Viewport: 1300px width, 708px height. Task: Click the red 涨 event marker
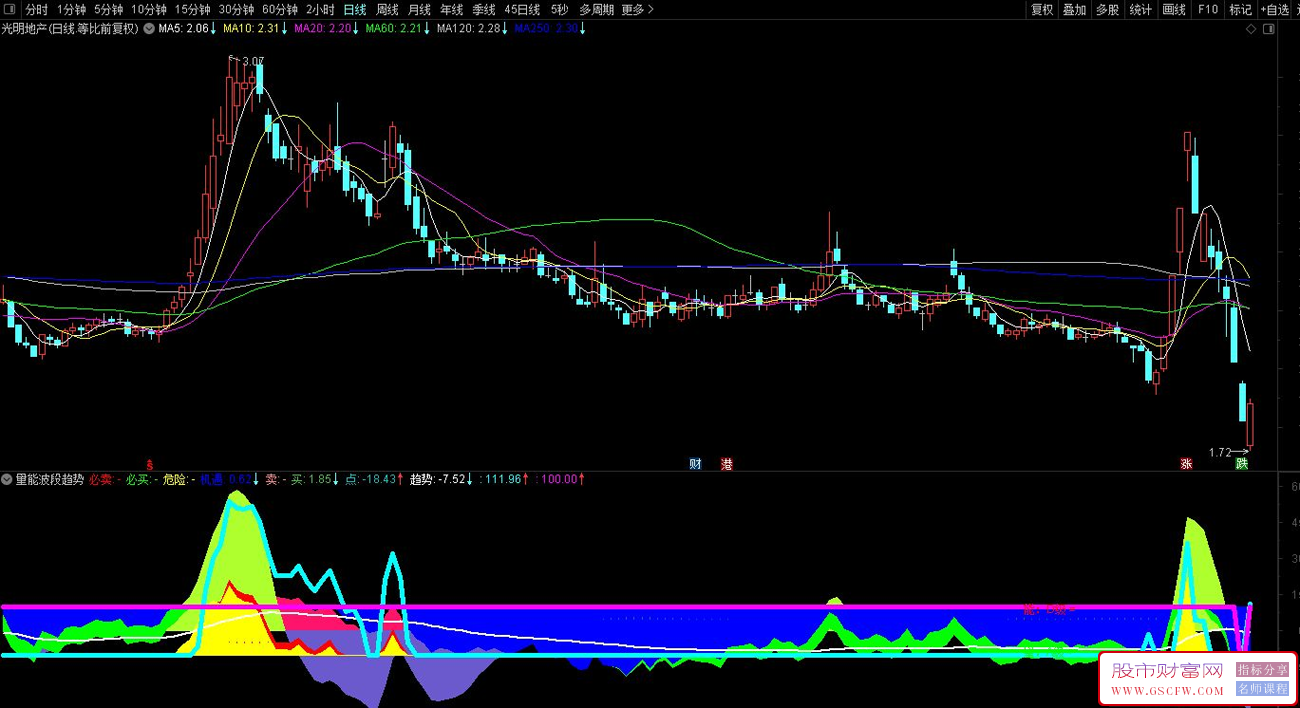(1186, 464)
